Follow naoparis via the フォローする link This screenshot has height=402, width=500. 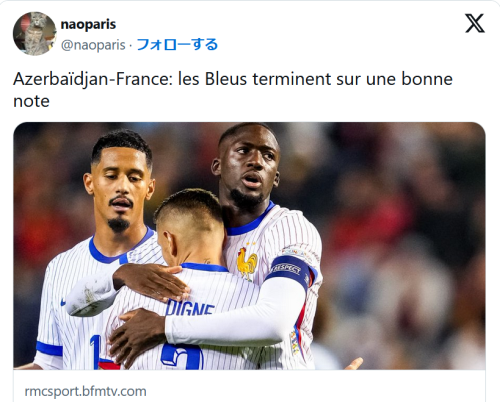pos(177,44)
